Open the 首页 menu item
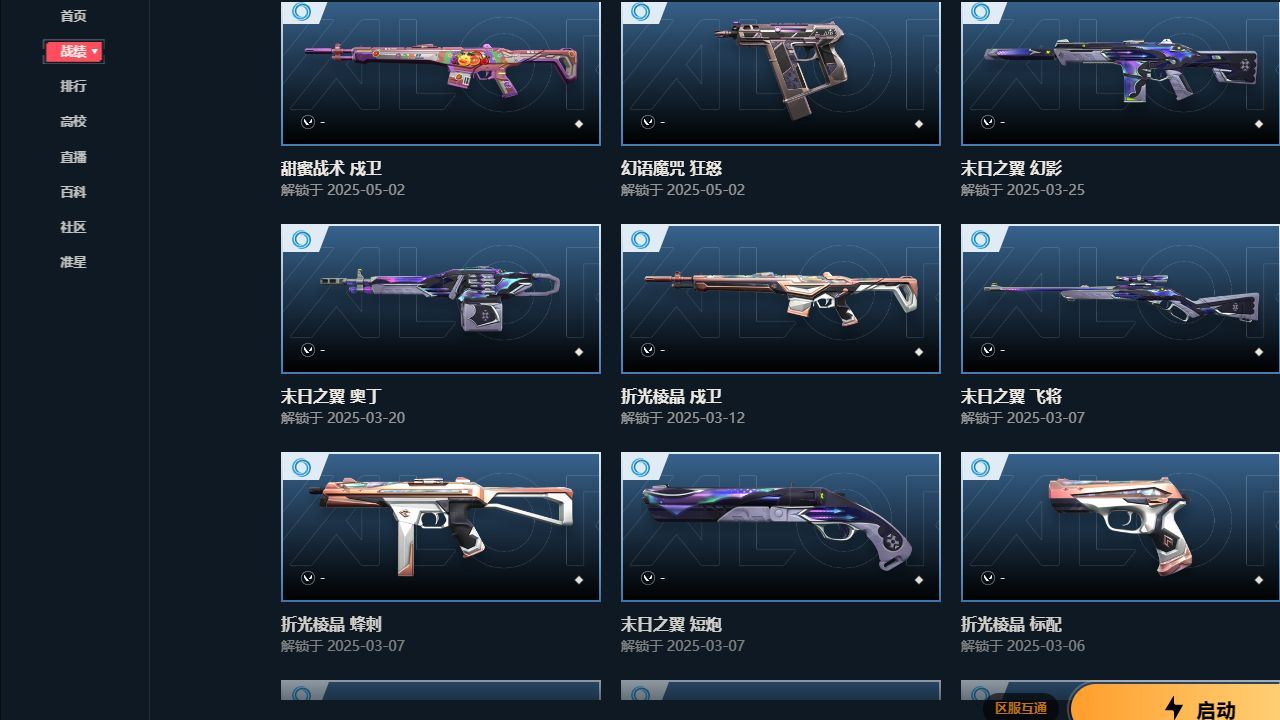Image resolution: width=1280 pixels, height=720 pixels. 73,16
